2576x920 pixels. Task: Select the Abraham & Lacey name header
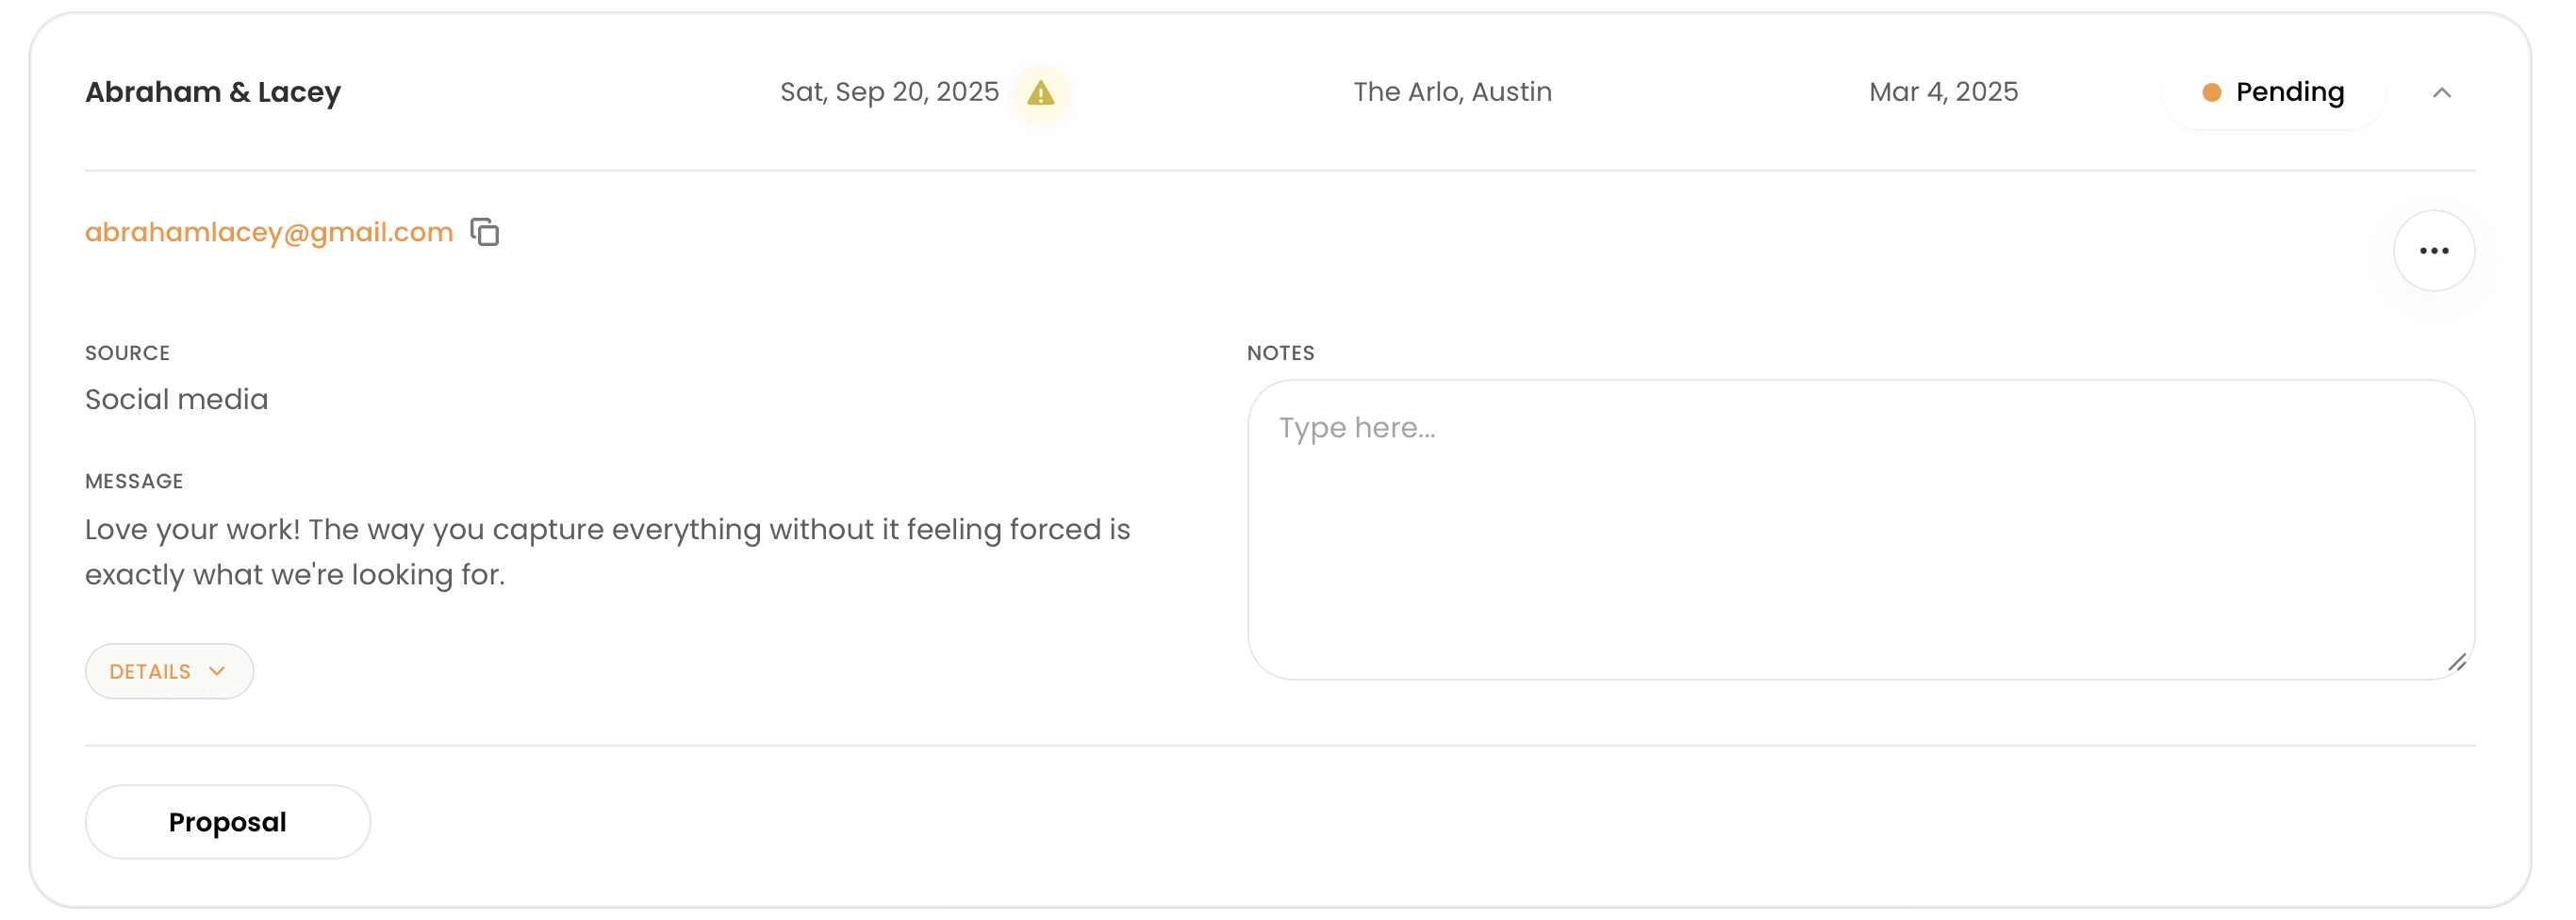pyautogui.click(x=213, y=92)
